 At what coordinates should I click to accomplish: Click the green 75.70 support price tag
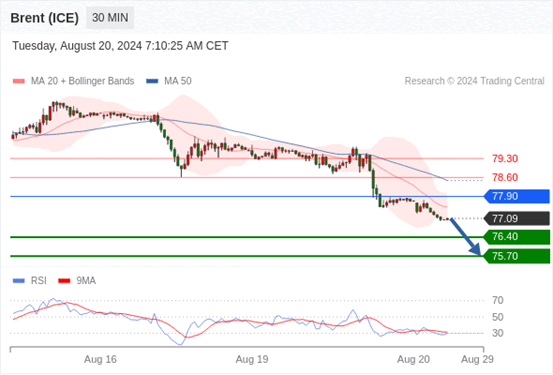click(517, 256)
